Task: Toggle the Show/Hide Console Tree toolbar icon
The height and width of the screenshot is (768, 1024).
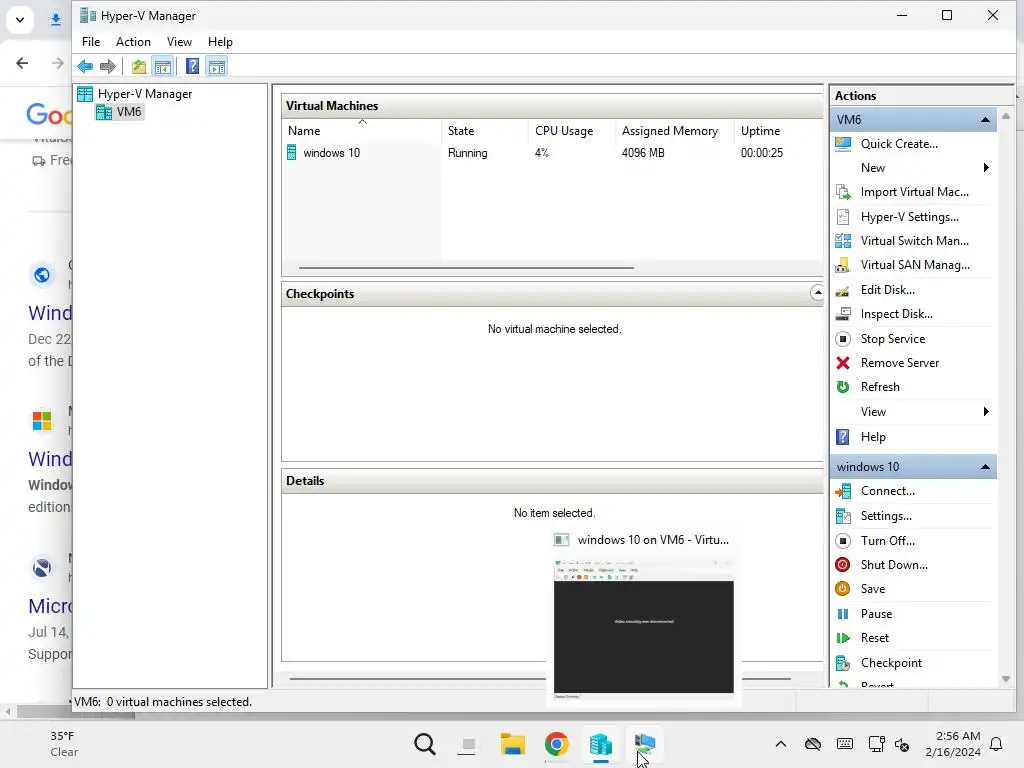Action: pyautogui.click(x=163, y=66)
